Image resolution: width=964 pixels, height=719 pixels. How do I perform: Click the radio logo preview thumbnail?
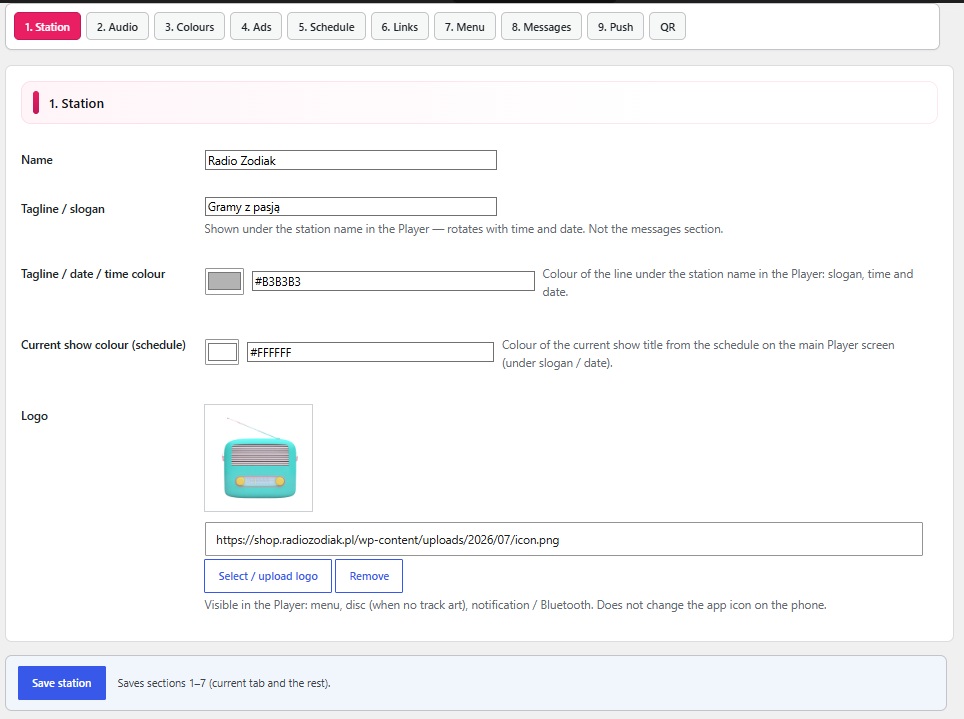tap(258, 458)
